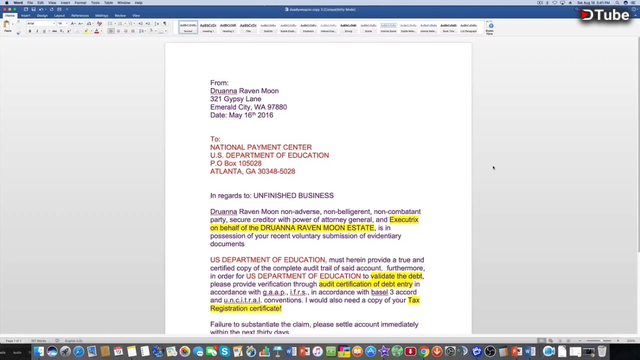Apply the List Paragraph style
Image resolution: width=640 pixels, height=360 pixels.
pos(468,27)
